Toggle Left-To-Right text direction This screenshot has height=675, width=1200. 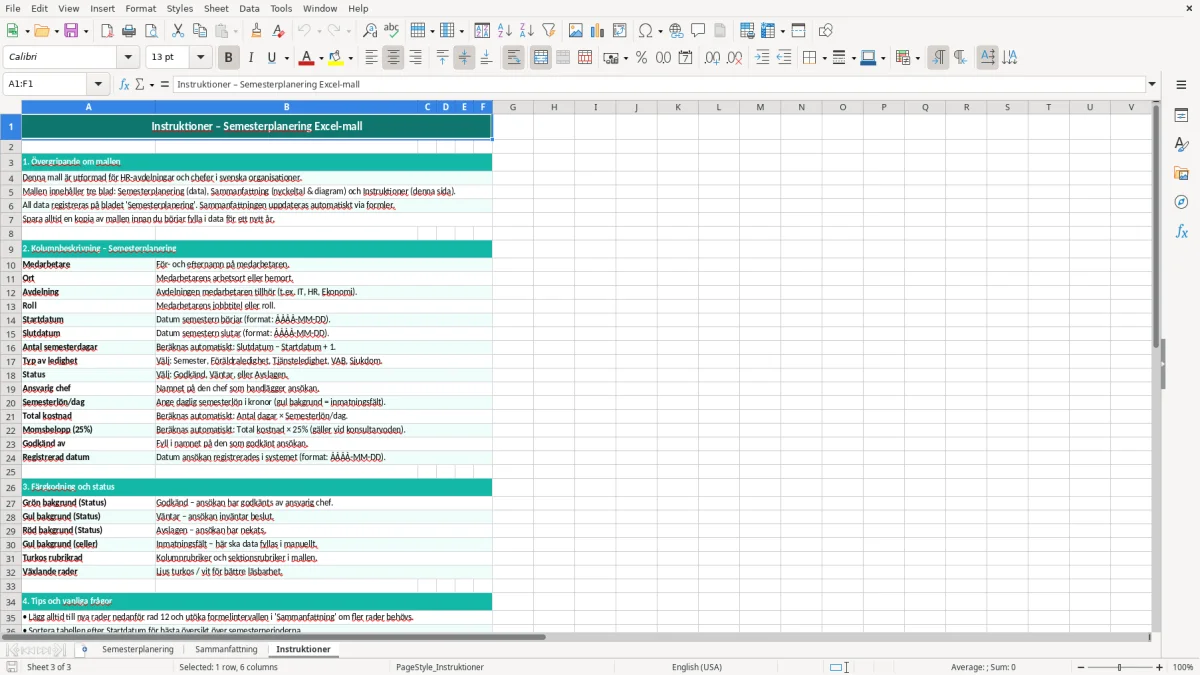click(x=937, y=58)
